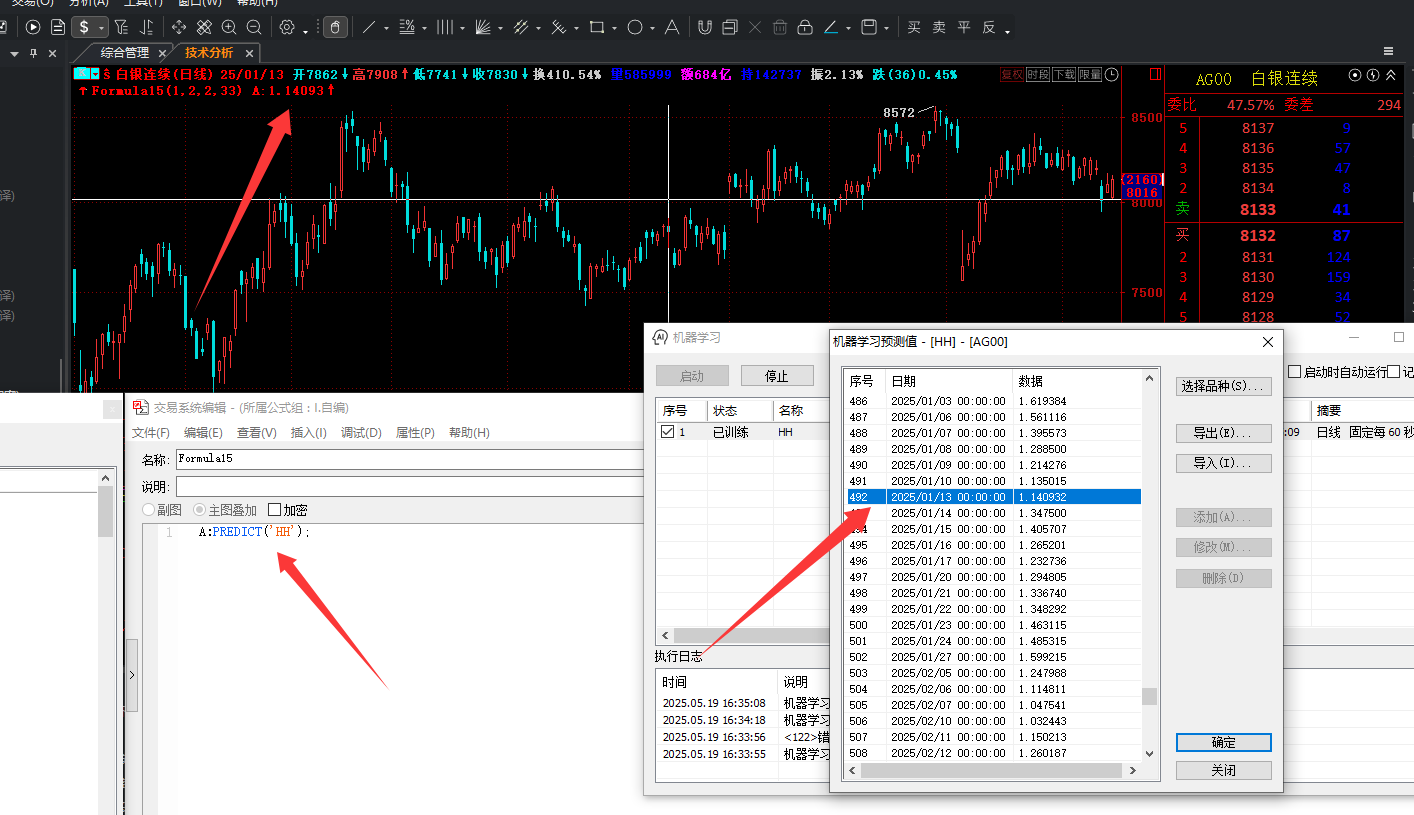Tick the 加密 checkbox
Image resolution: width=1414 pixels, height=815 pixels.
point(275,510)
